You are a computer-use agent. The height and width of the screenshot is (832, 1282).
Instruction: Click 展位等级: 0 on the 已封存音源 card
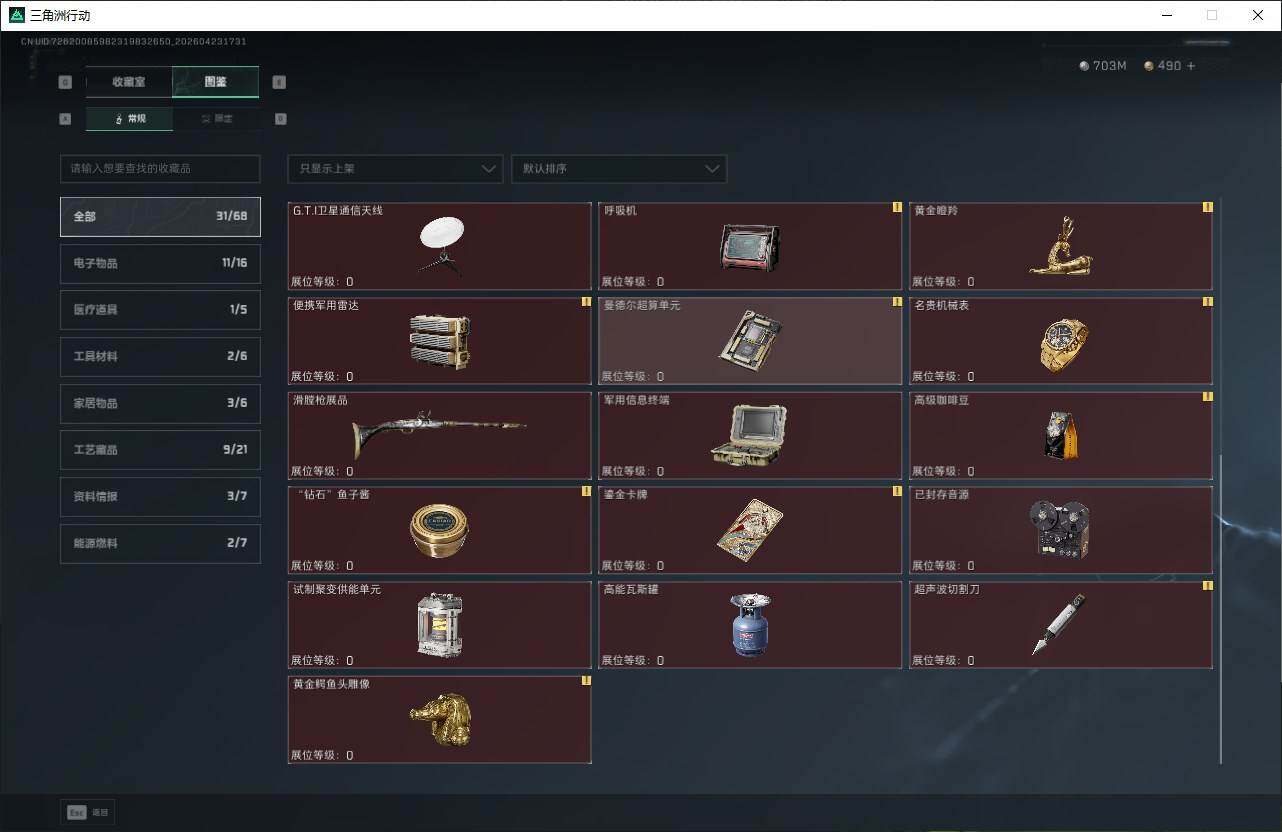click(x=943, y=566)
